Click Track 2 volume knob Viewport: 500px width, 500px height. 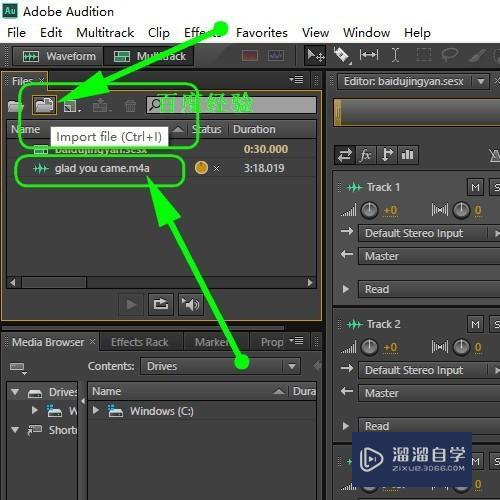tap(369, 347)
